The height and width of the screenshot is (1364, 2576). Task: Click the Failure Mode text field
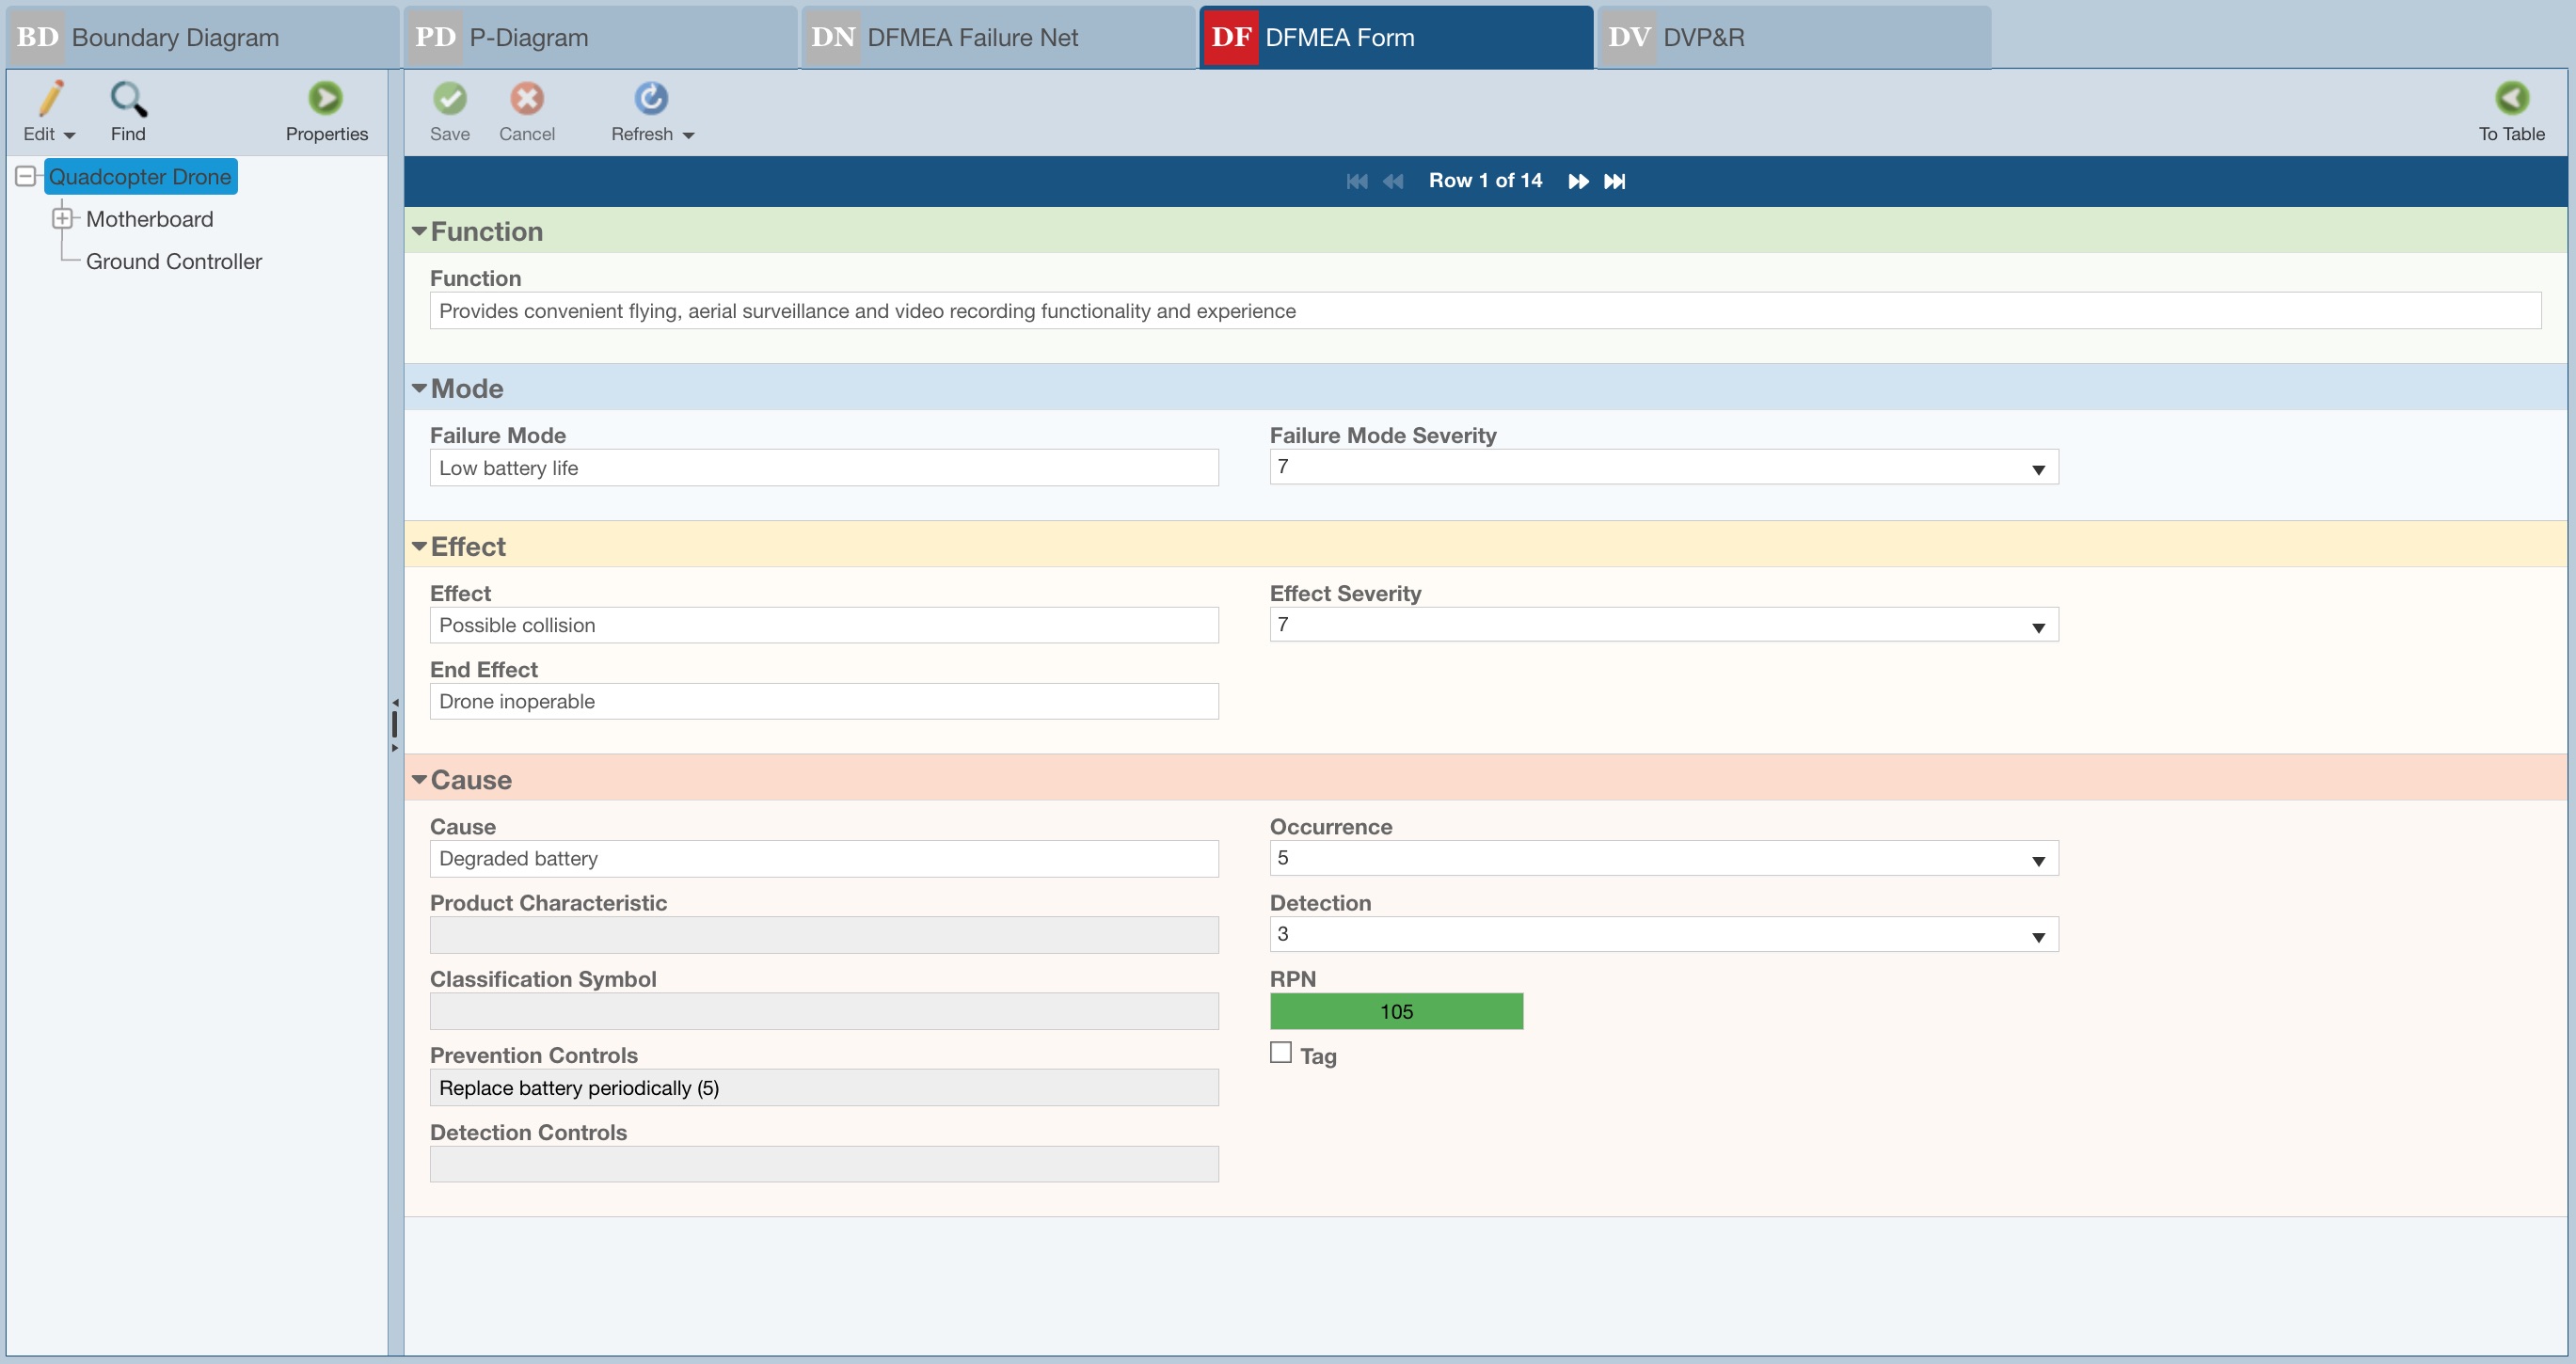823,468
